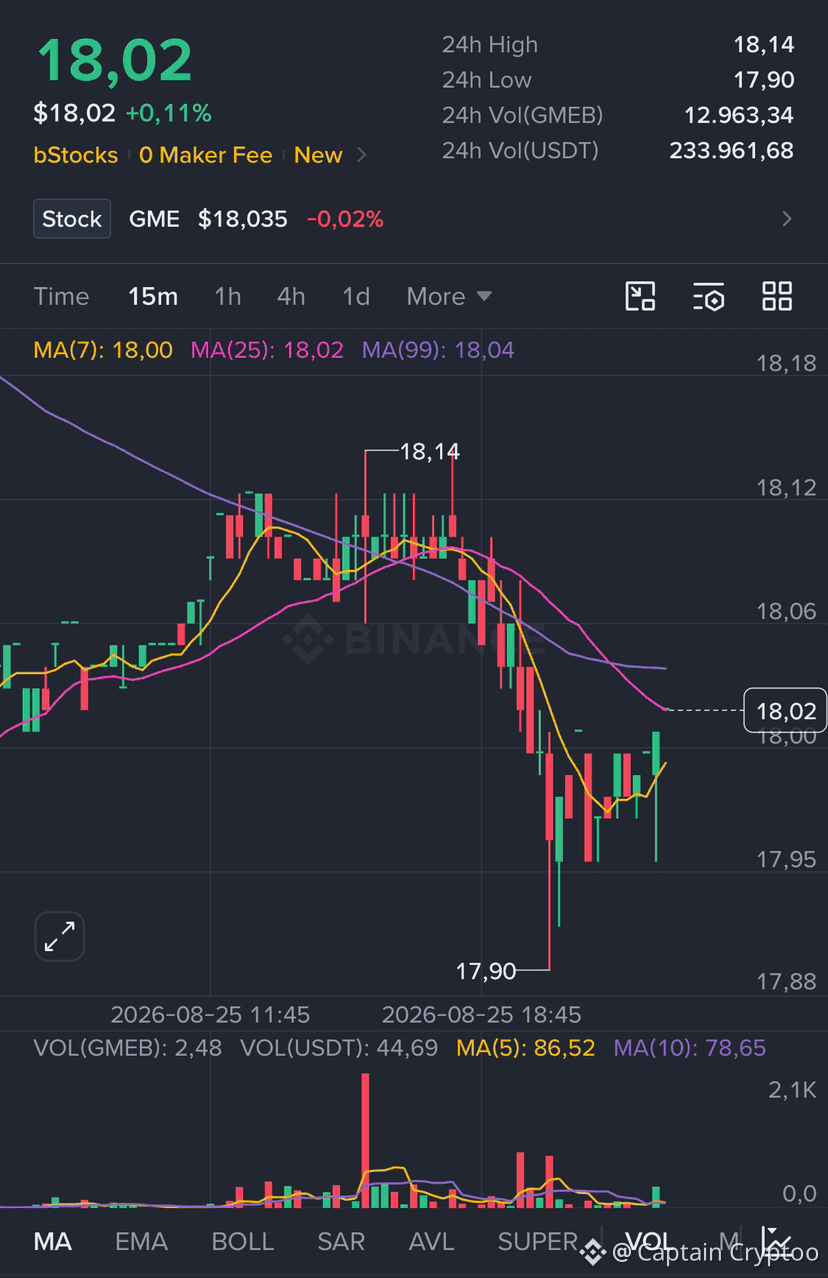Tap the 18,14 high marker on chart
Screen dimensions: 828x1278
(430, 452)
